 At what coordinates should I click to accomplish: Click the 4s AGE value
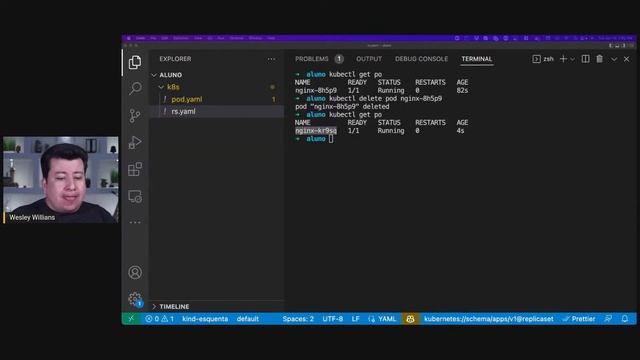click(x=460, y=131)
